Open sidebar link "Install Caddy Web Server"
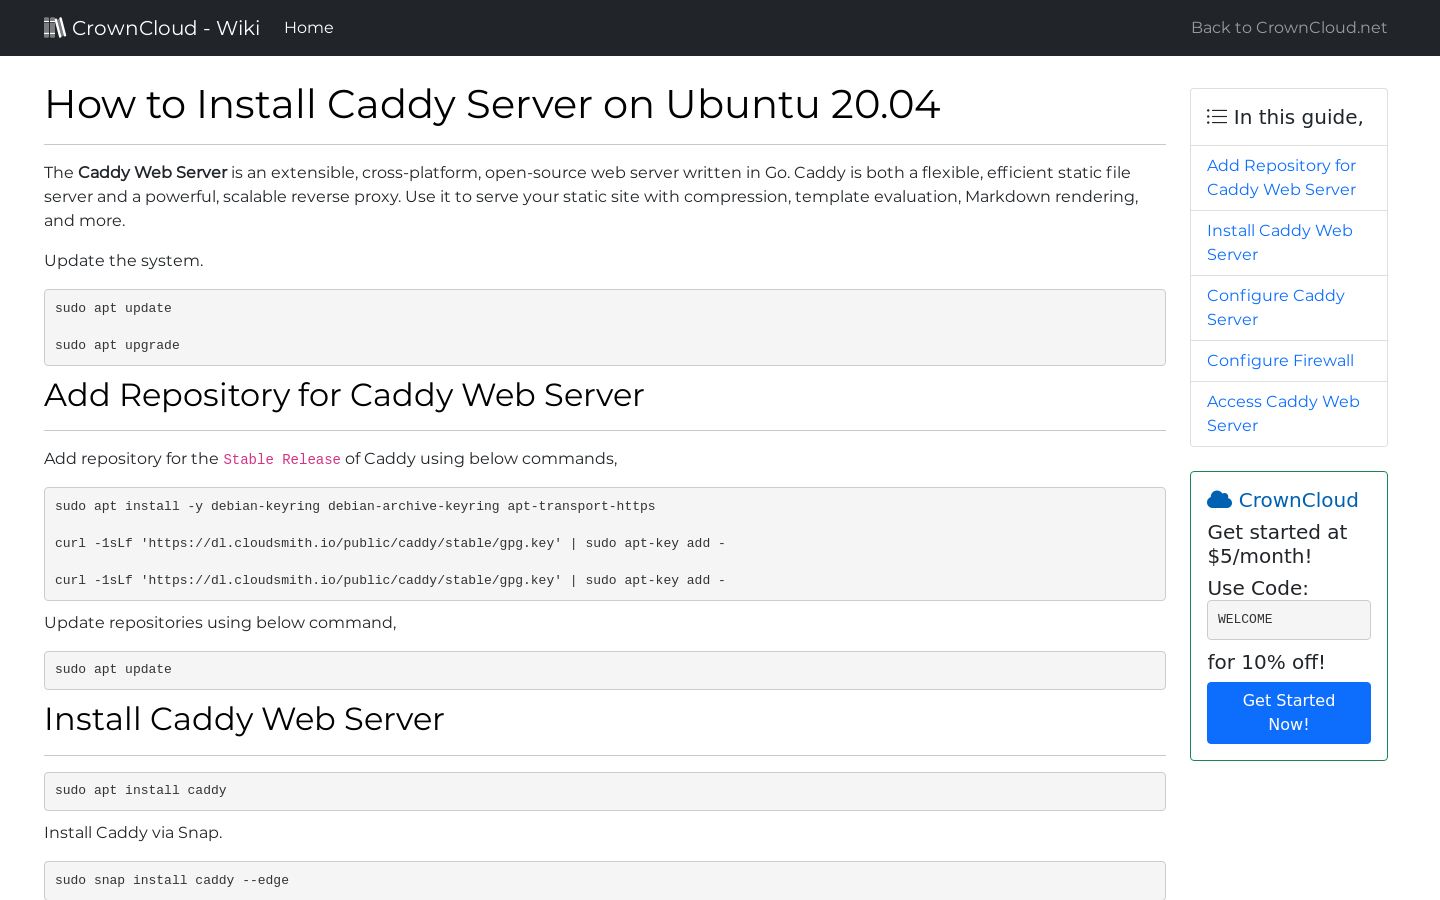Viewport: 1440px width, 900px height. coord(1279,243)
